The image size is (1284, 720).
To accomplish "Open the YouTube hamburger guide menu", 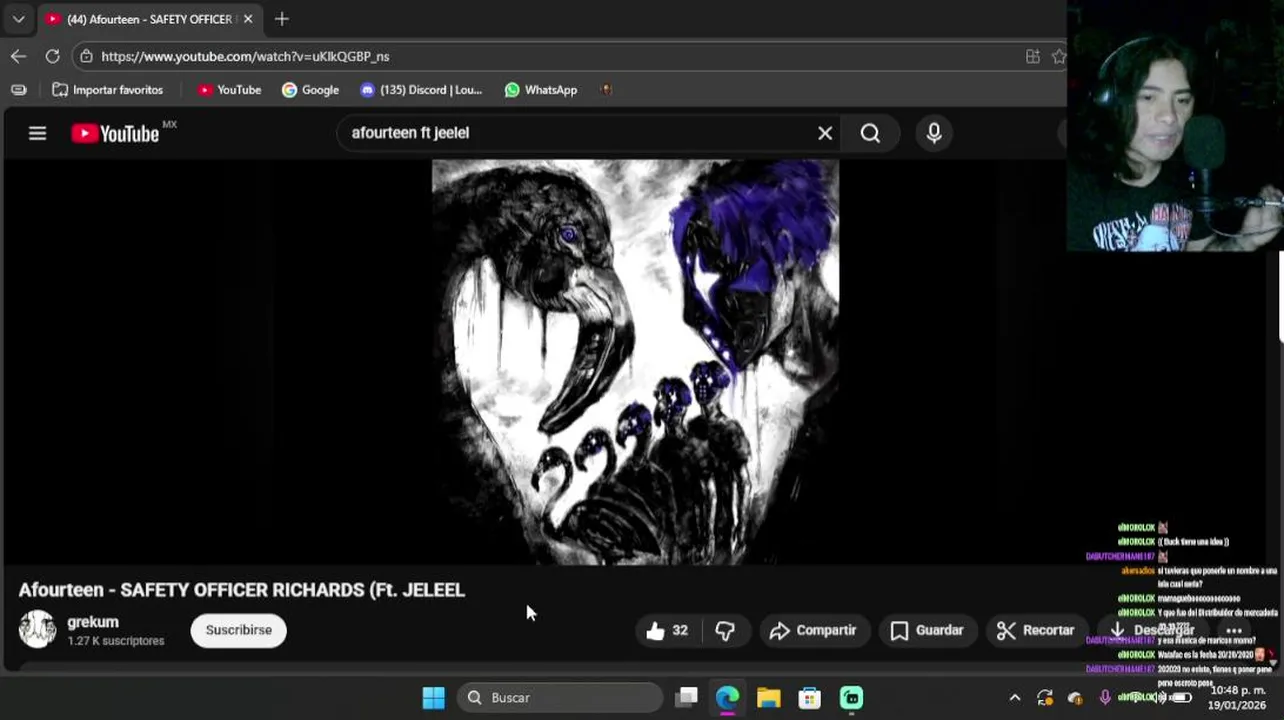I will click(37, 133).
